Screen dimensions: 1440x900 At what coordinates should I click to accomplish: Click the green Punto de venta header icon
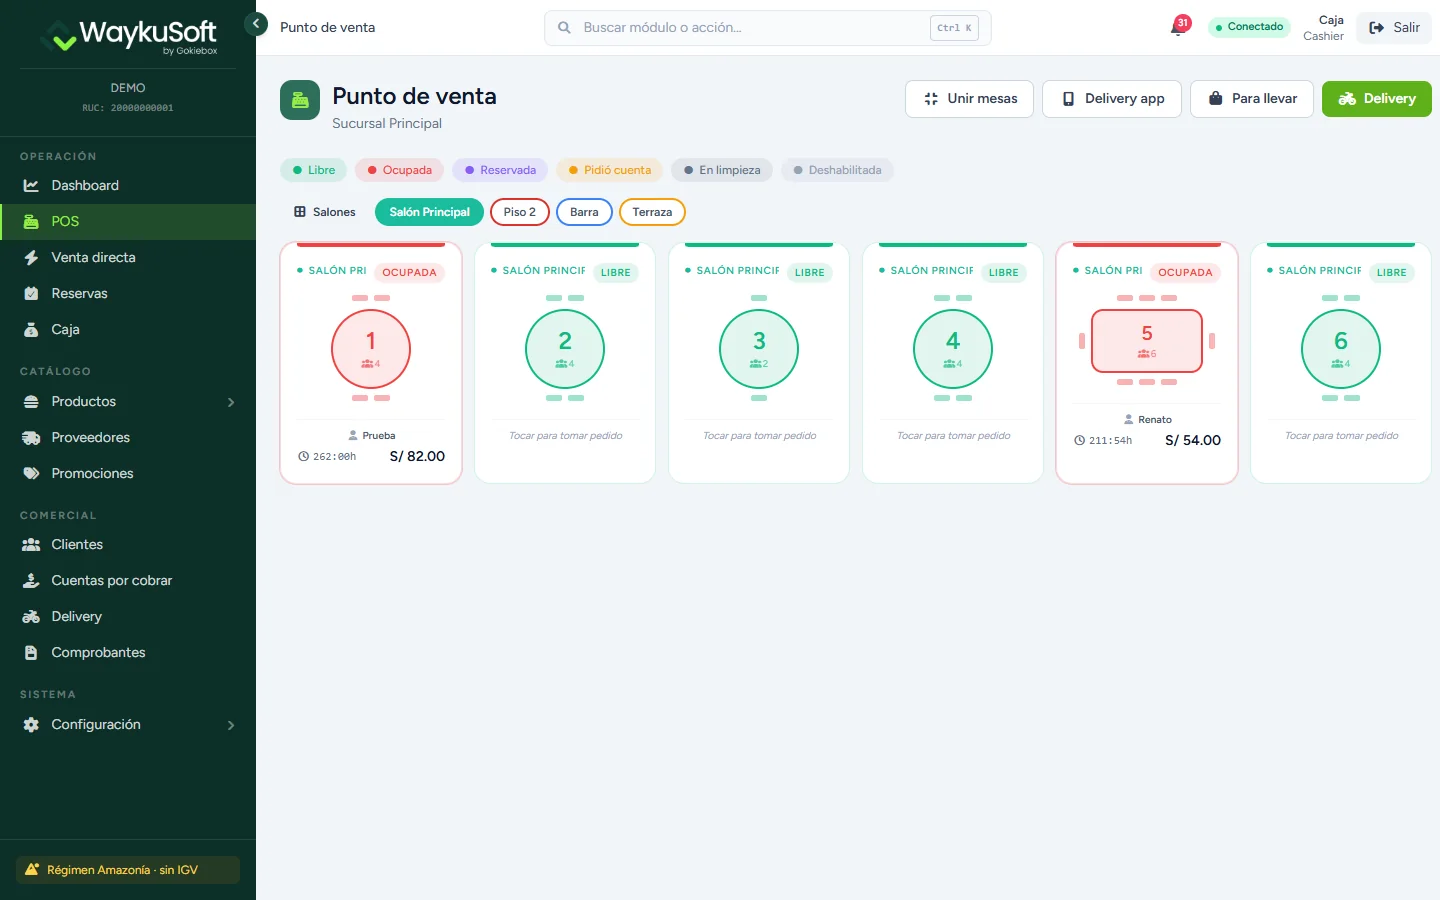[x=300, y=100]
